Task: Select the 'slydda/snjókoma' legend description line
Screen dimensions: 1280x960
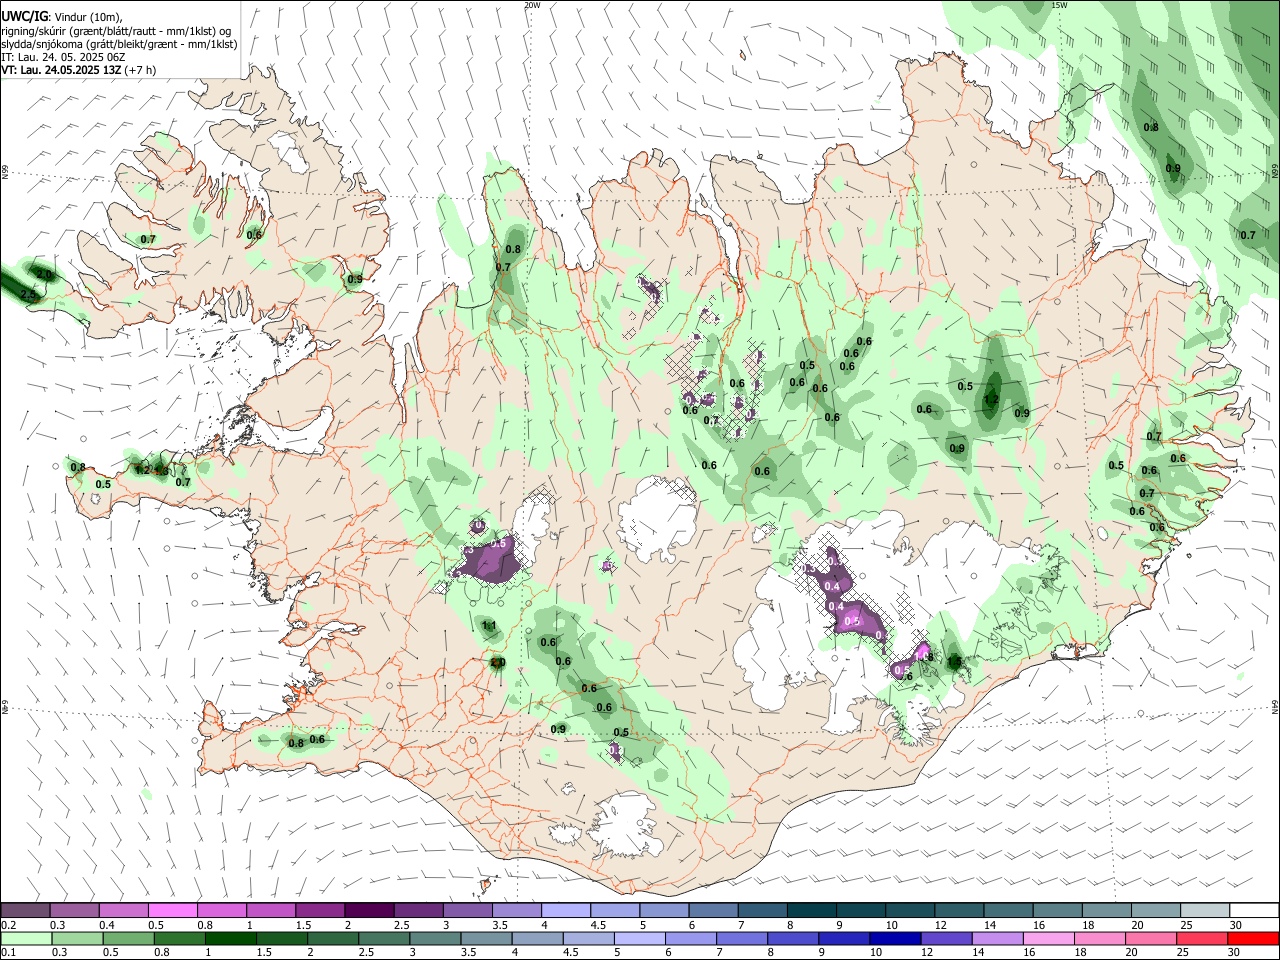Action: (119, 44)
